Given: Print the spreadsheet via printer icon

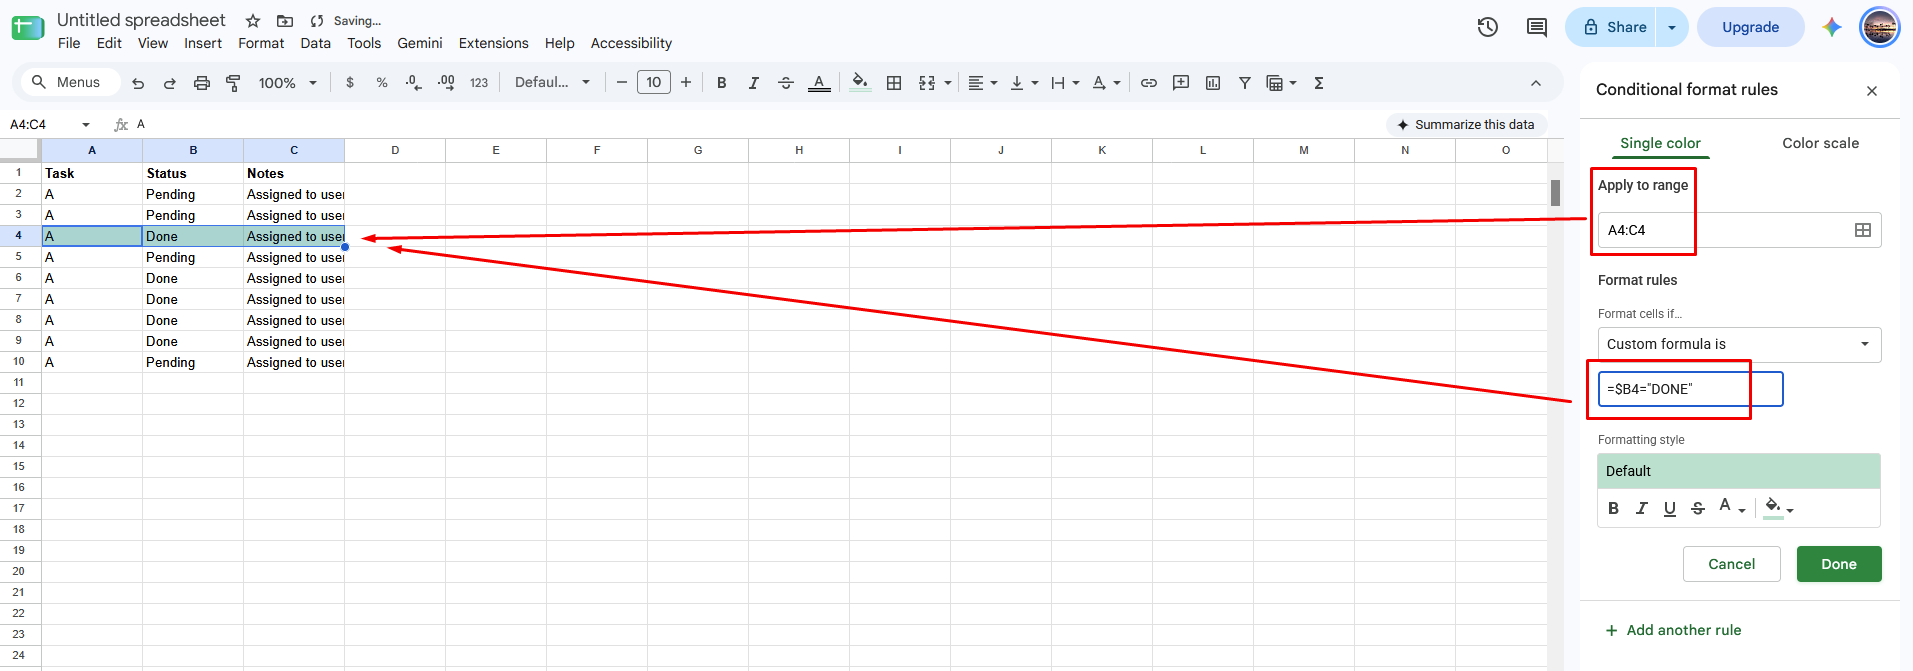Looking at the screenshot, I should click(x=202, y=83).
